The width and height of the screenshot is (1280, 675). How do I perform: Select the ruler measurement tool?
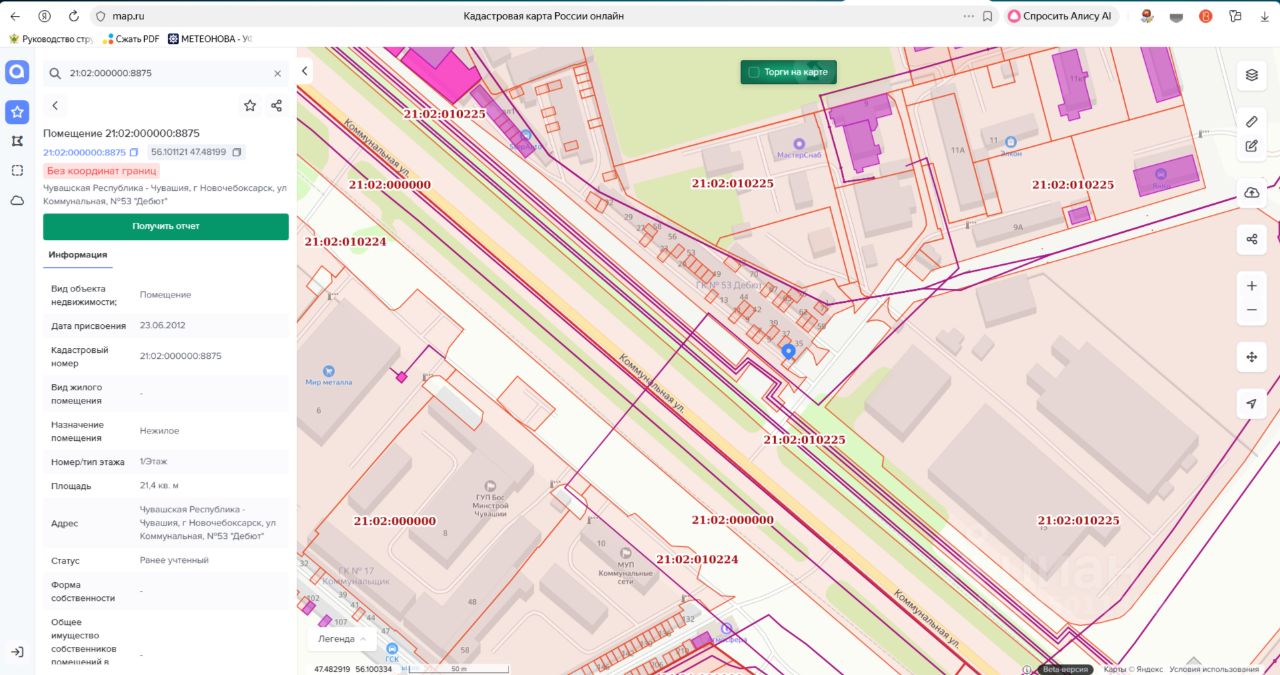[1251, 122]
